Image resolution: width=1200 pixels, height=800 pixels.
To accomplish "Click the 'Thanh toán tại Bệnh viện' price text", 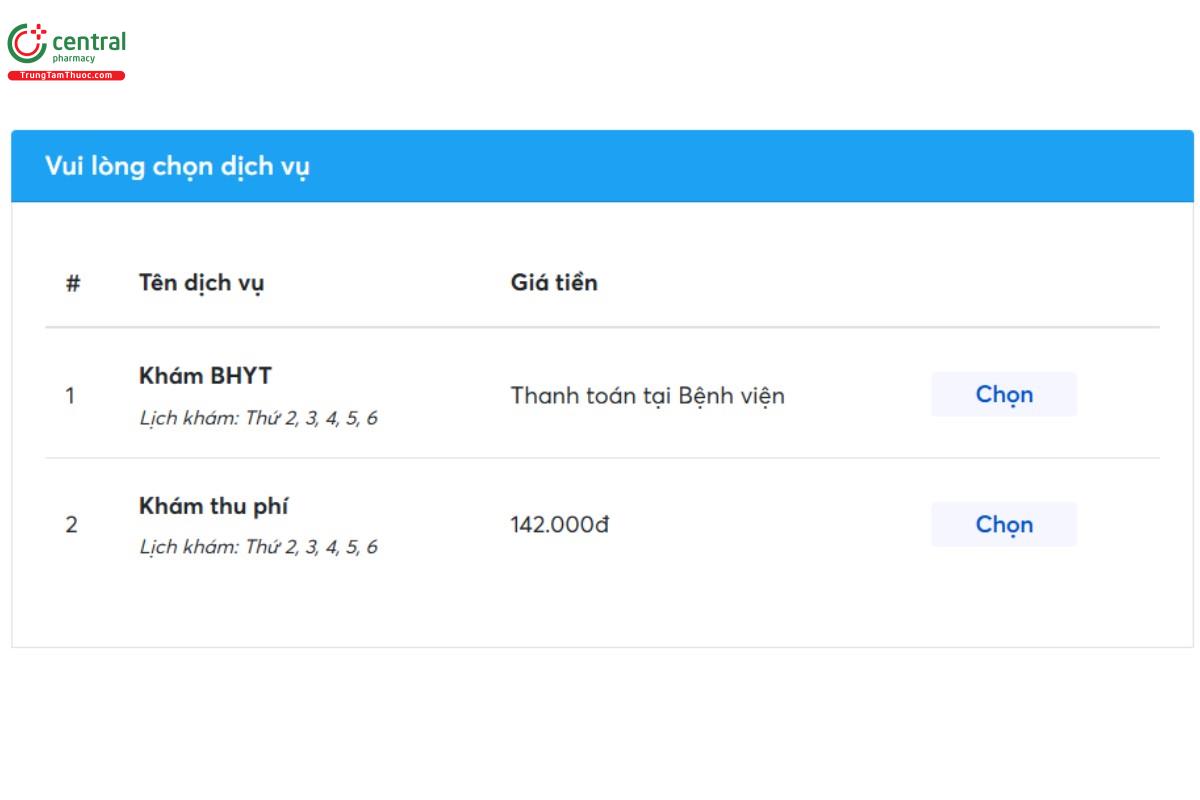I will click(647, 396).
